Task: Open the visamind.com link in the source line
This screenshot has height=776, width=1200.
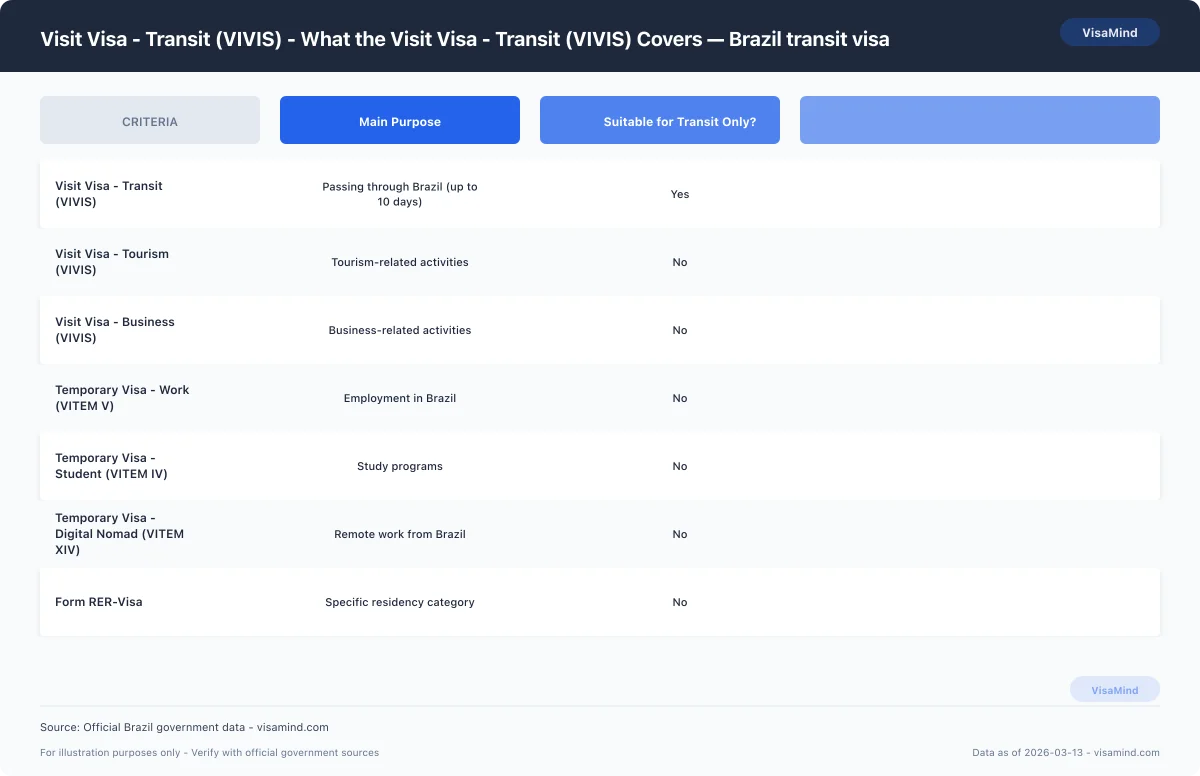Action: [x=295, y=727]
